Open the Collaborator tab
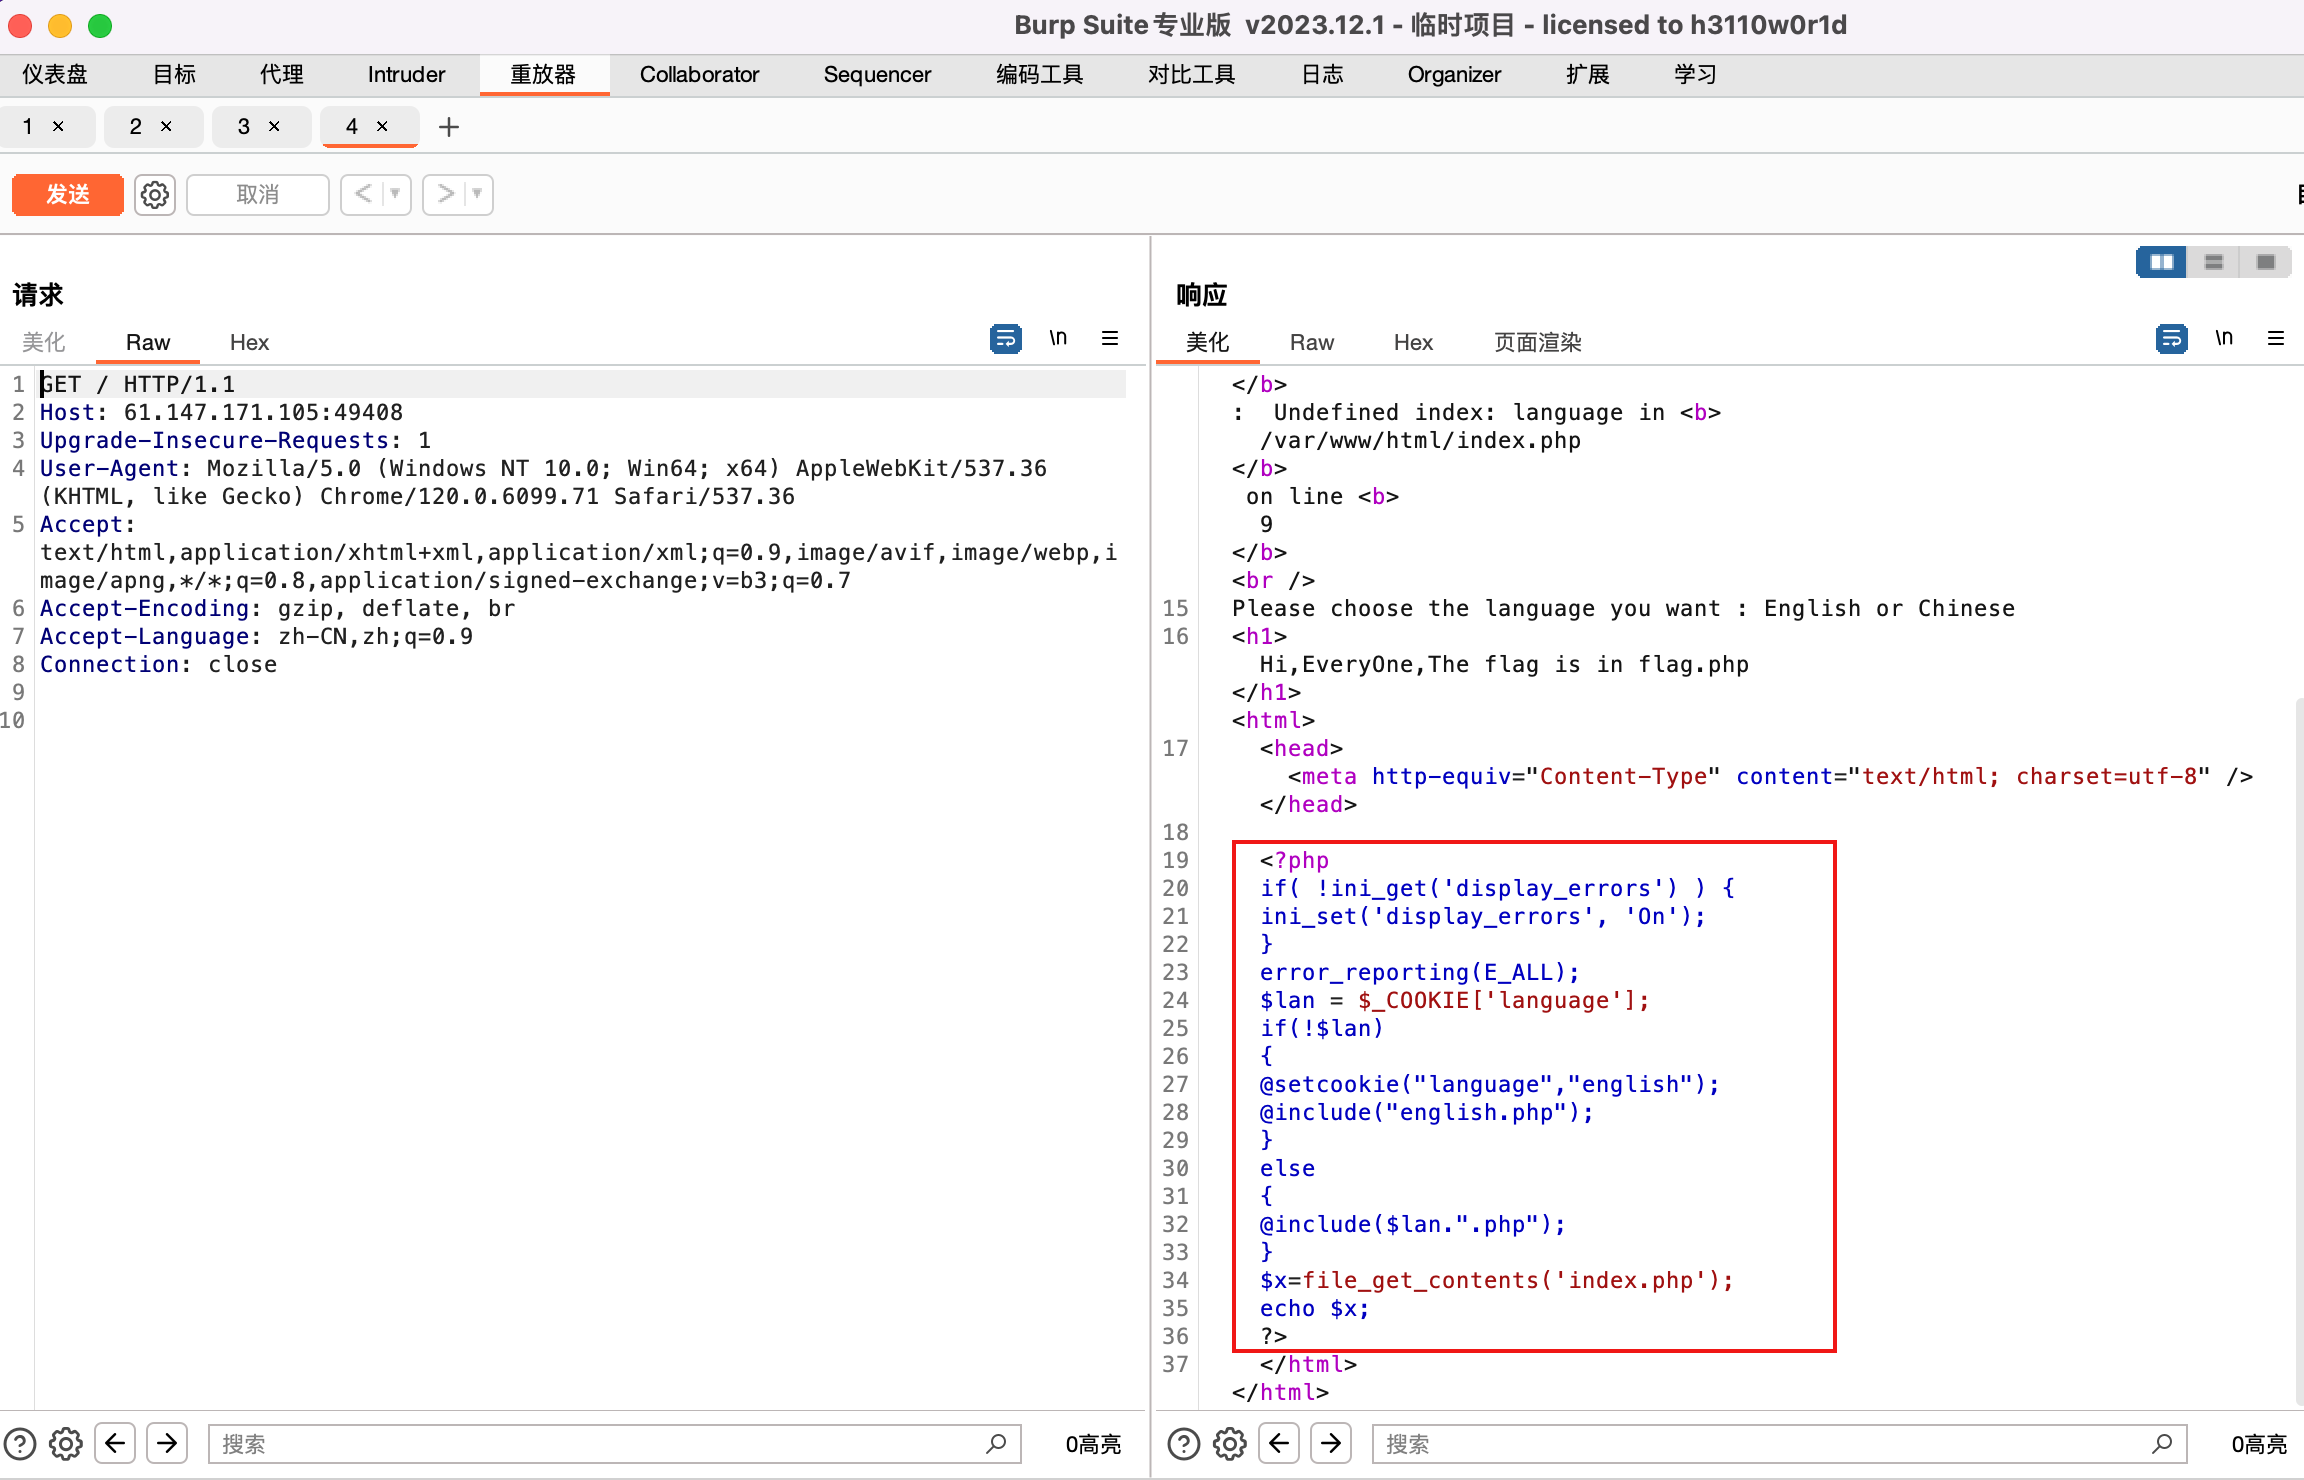The image size is (2304, 1480). pyautogui.click(x=699, y=75)
